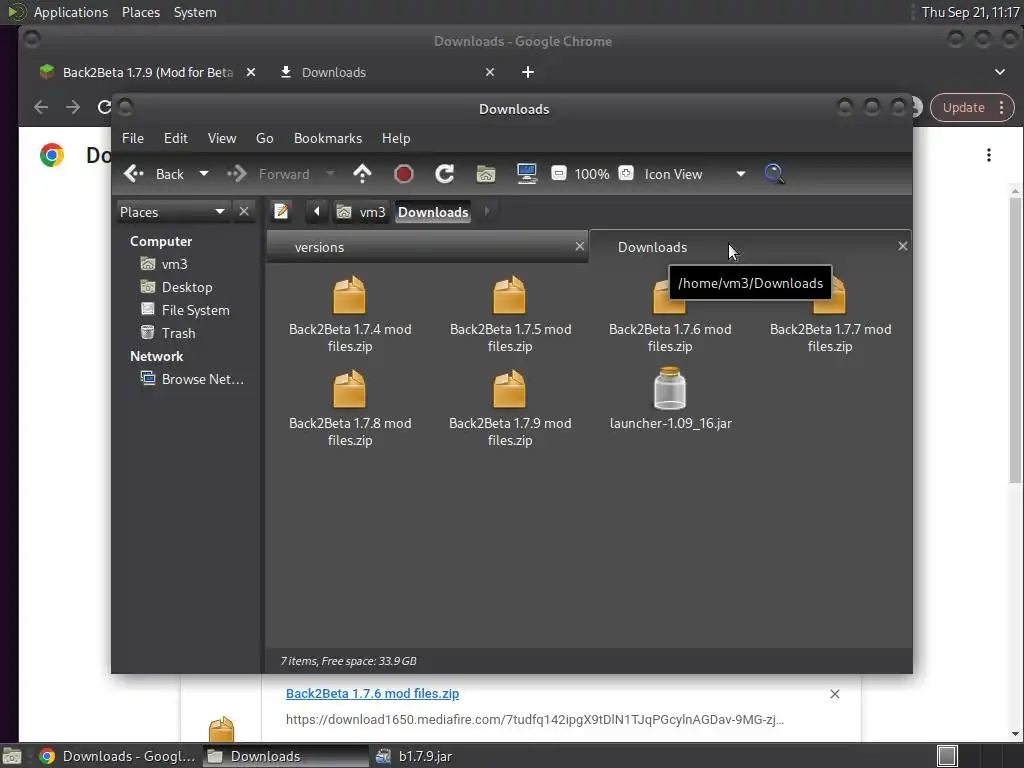Go up to parent folder with up arrow
Image resolution: width=1024 pixels, height=768 pixels.
[x=362, y=174]
